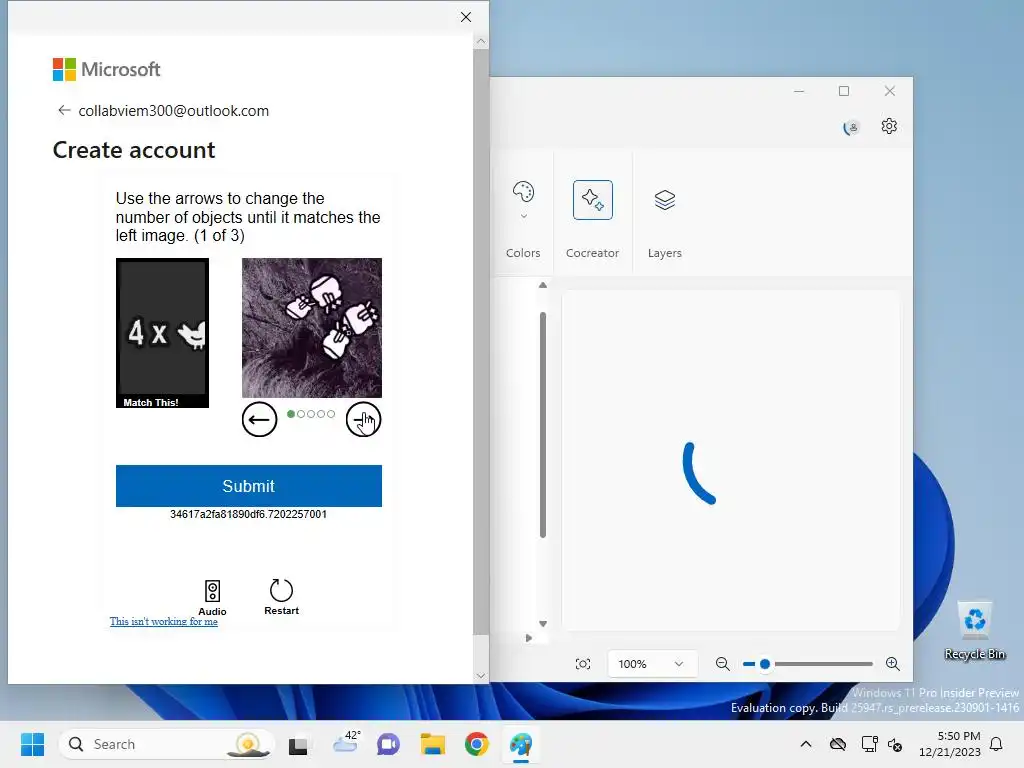Click the down arrow of Paint's vertical scrollbar
Viewport: 1024px width, 768px height.
coord(543,624)
